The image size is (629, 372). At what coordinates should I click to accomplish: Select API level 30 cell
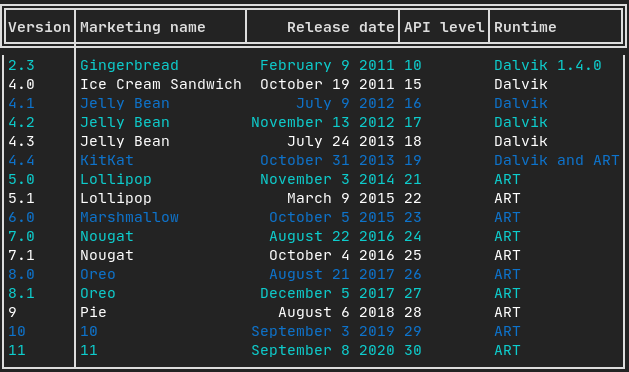point(413,350)
